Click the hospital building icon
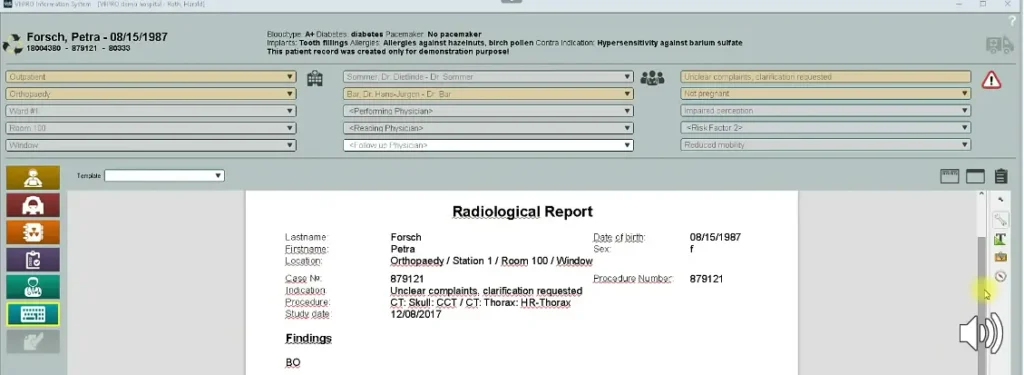The width and height of the screenshot is (1024, 375). (315, 78)
